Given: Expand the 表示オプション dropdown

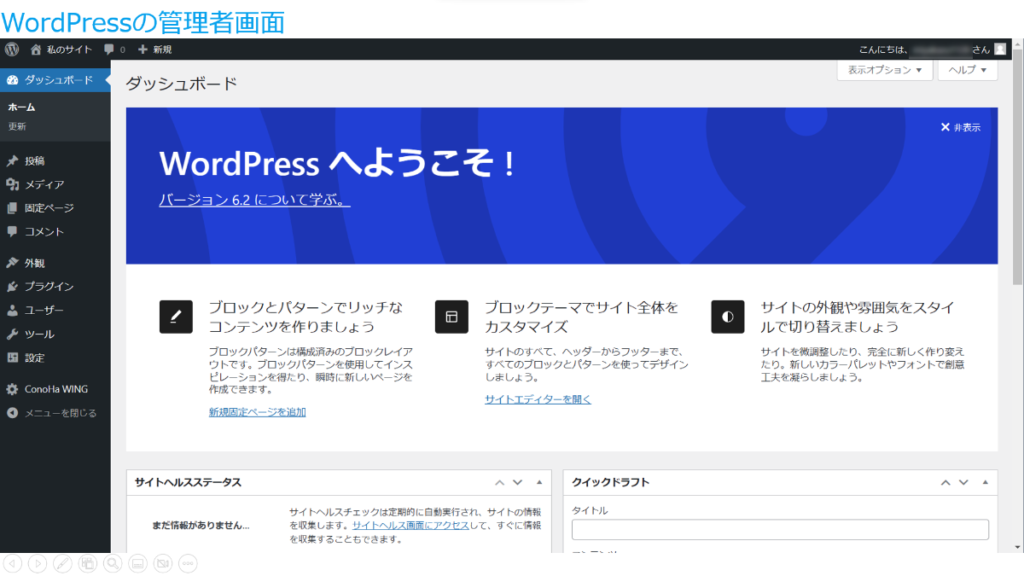Looking at the screenshot, I should pyautogui.click(x=885, y=70).
